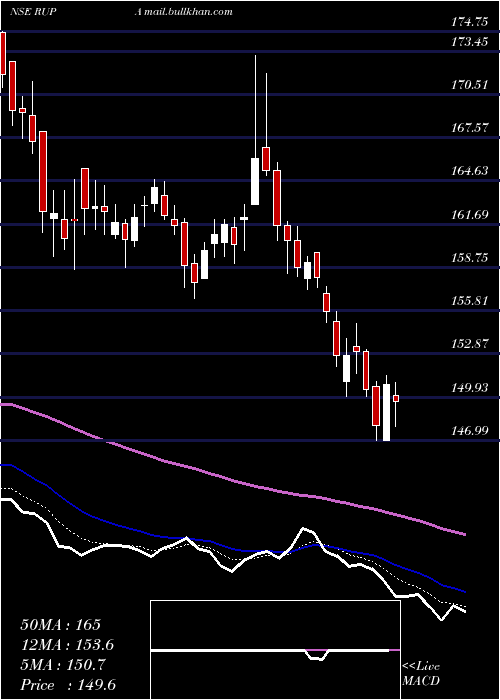500x700 pixels.
Task: Click the blue 12MA line
Action: (x=232, y=548)
